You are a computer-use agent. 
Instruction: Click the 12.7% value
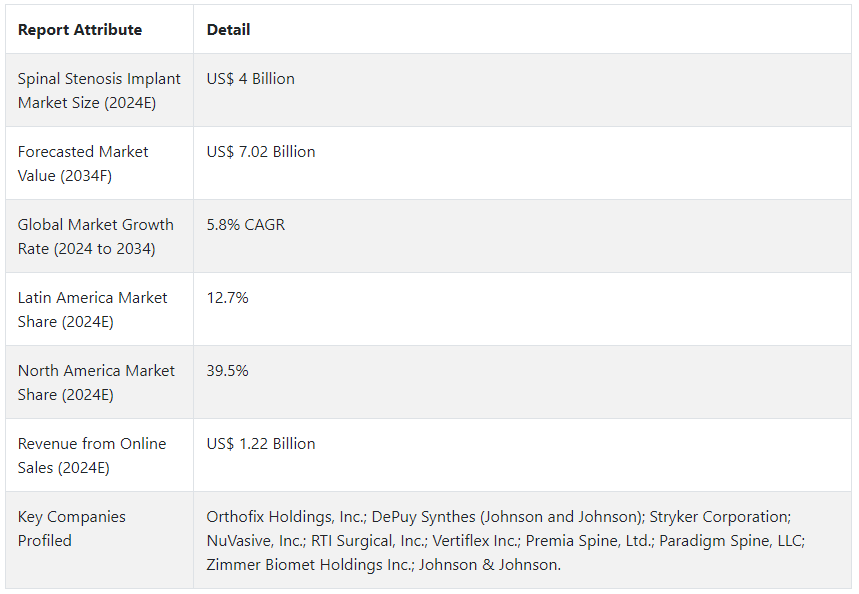(227, 298)
